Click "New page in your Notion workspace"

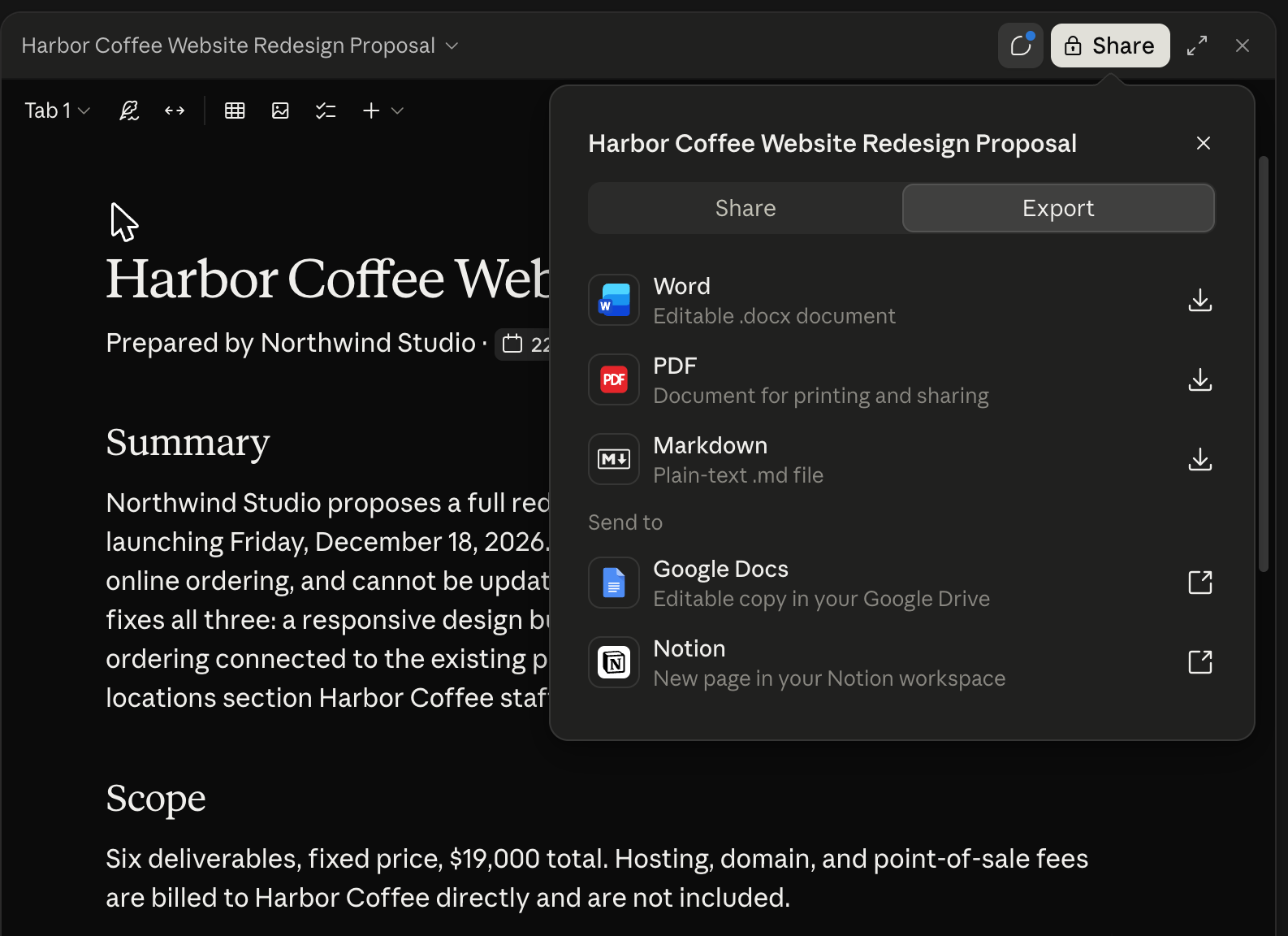pos(829,679)
